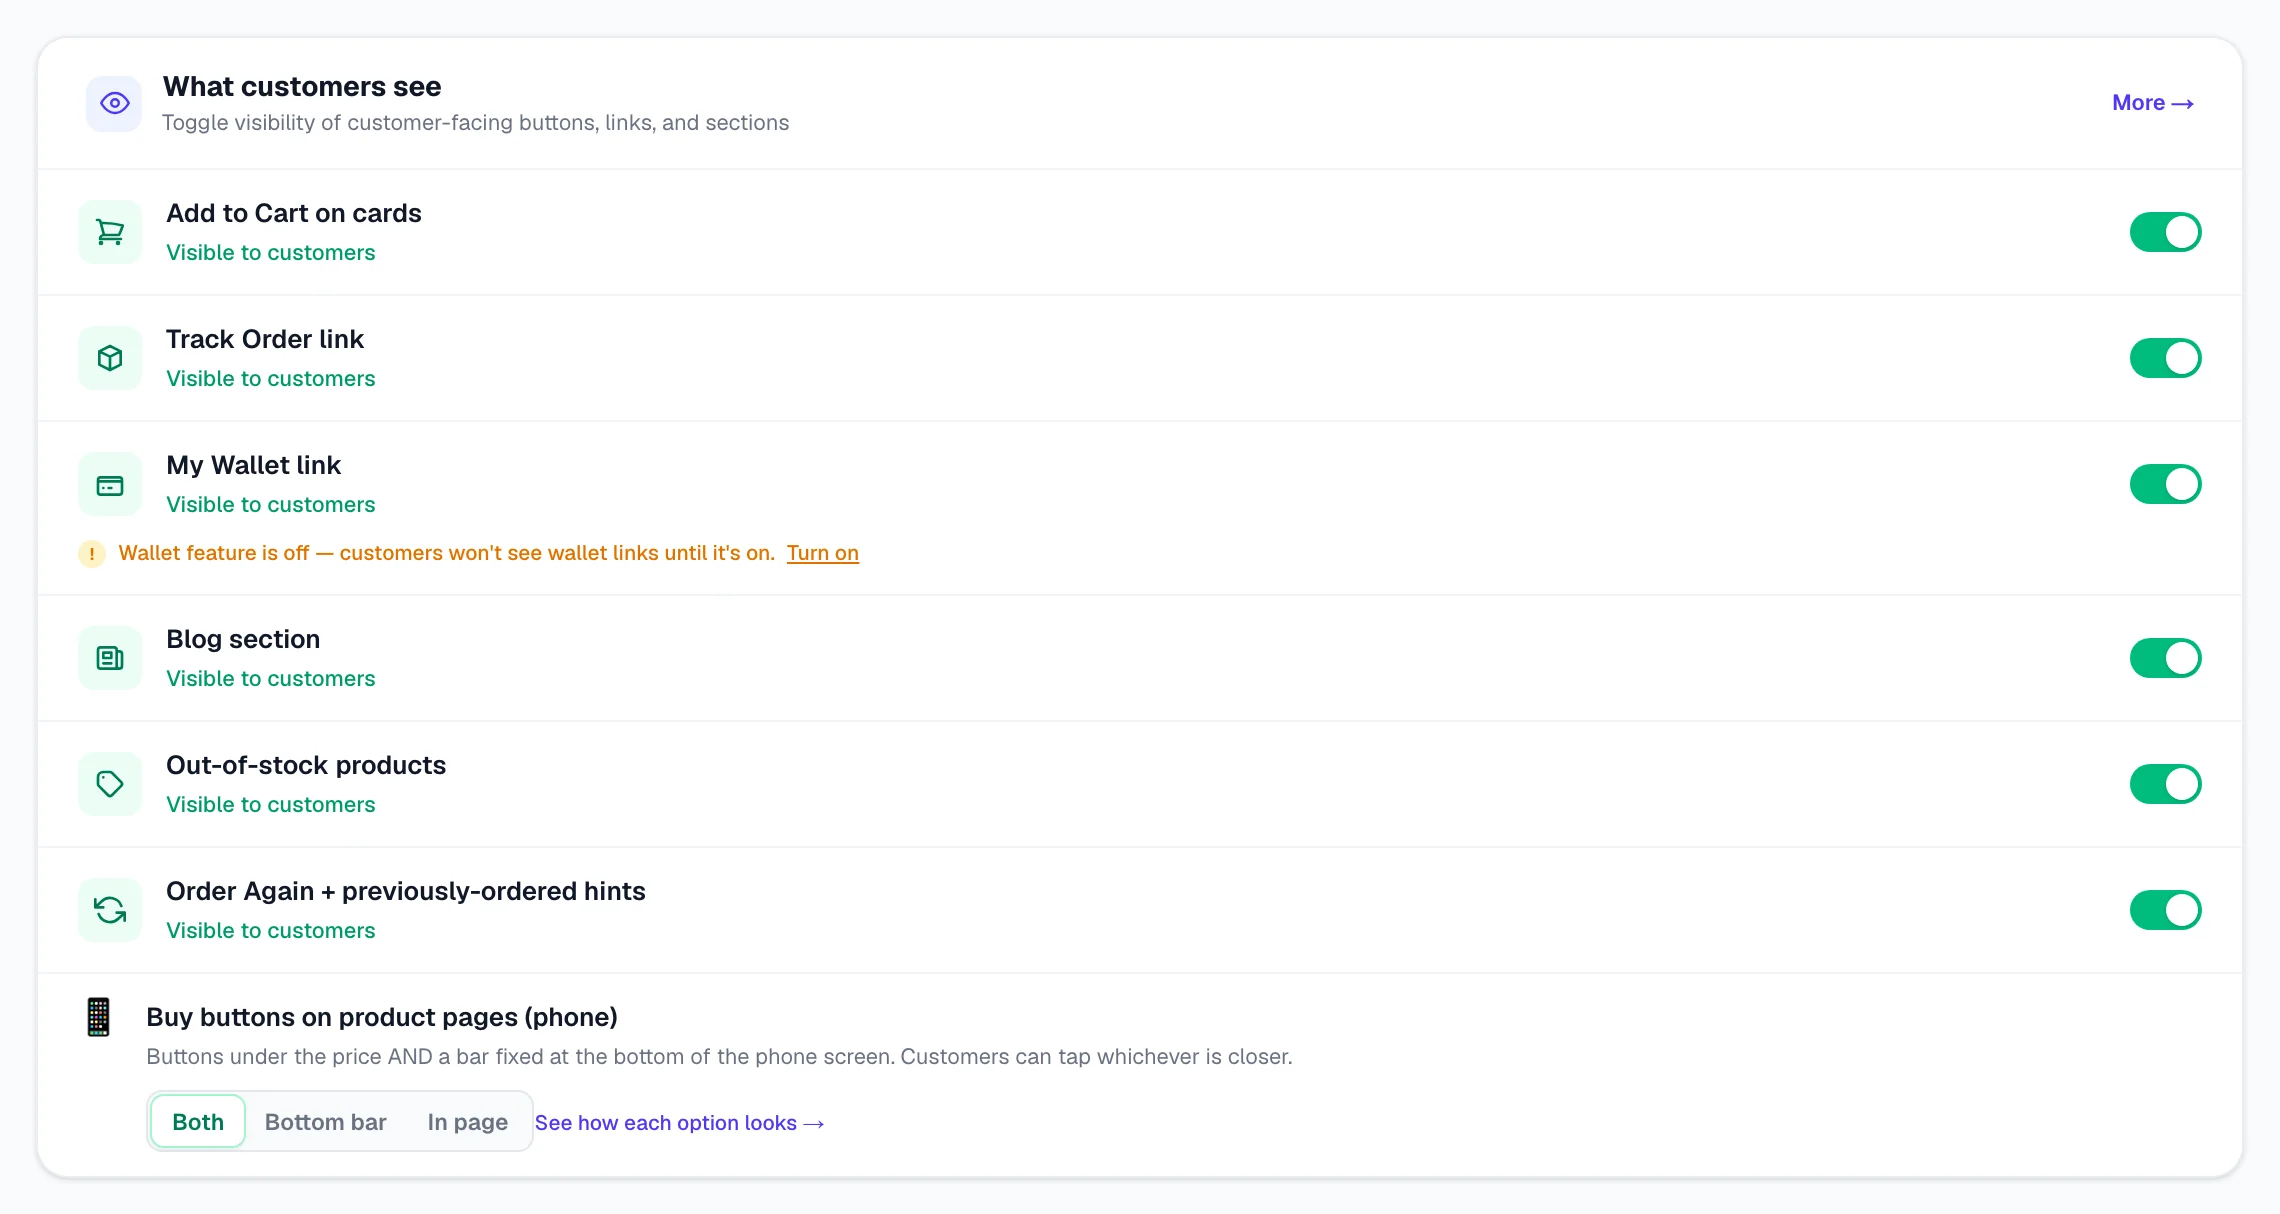Toggle Blog section visibility switch
The image size is (2280, 1214).
(2165, 658)
